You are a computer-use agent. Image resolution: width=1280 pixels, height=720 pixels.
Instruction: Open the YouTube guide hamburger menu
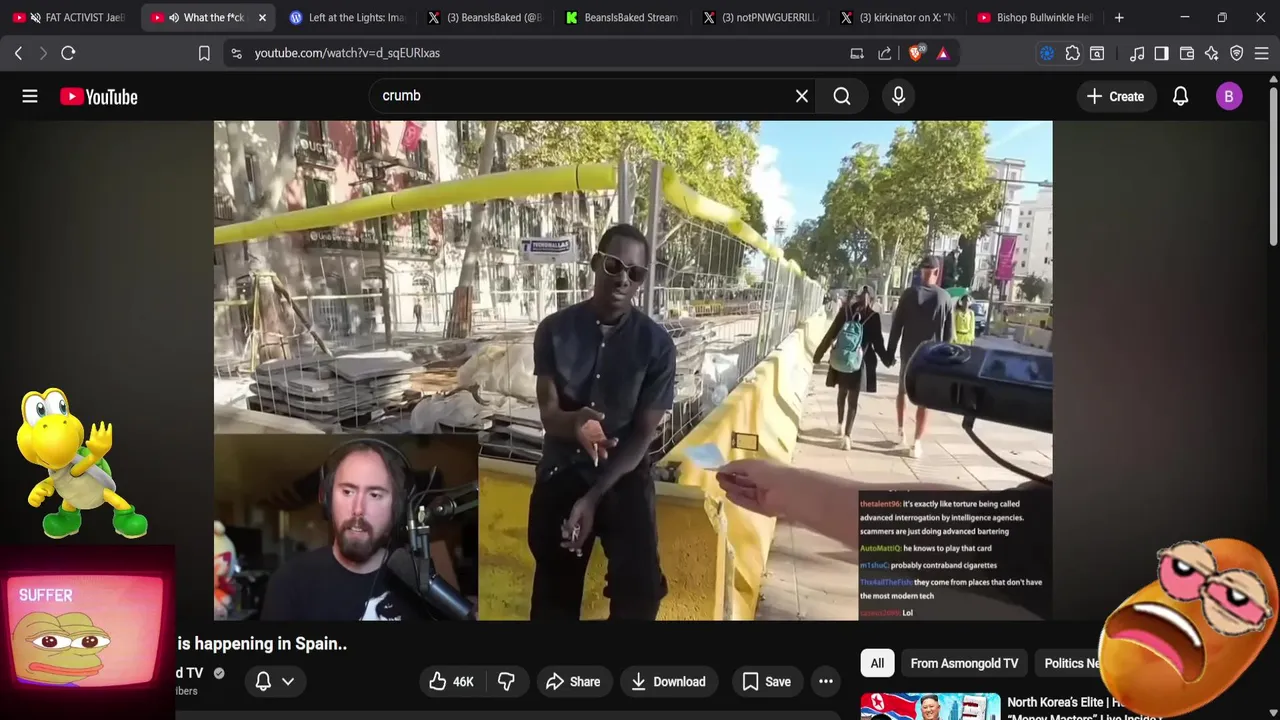pyautogui.click(x=30, y=96)
